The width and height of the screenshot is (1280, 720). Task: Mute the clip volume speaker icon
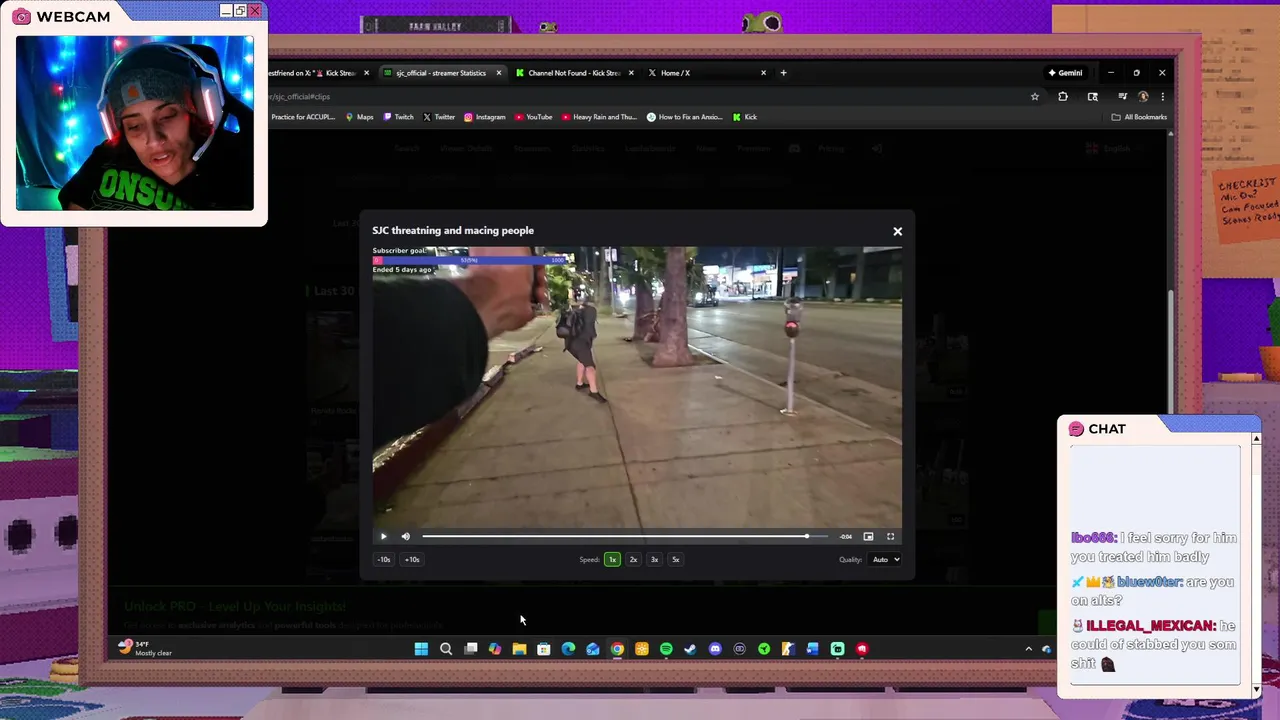click(x=405, y=536)
